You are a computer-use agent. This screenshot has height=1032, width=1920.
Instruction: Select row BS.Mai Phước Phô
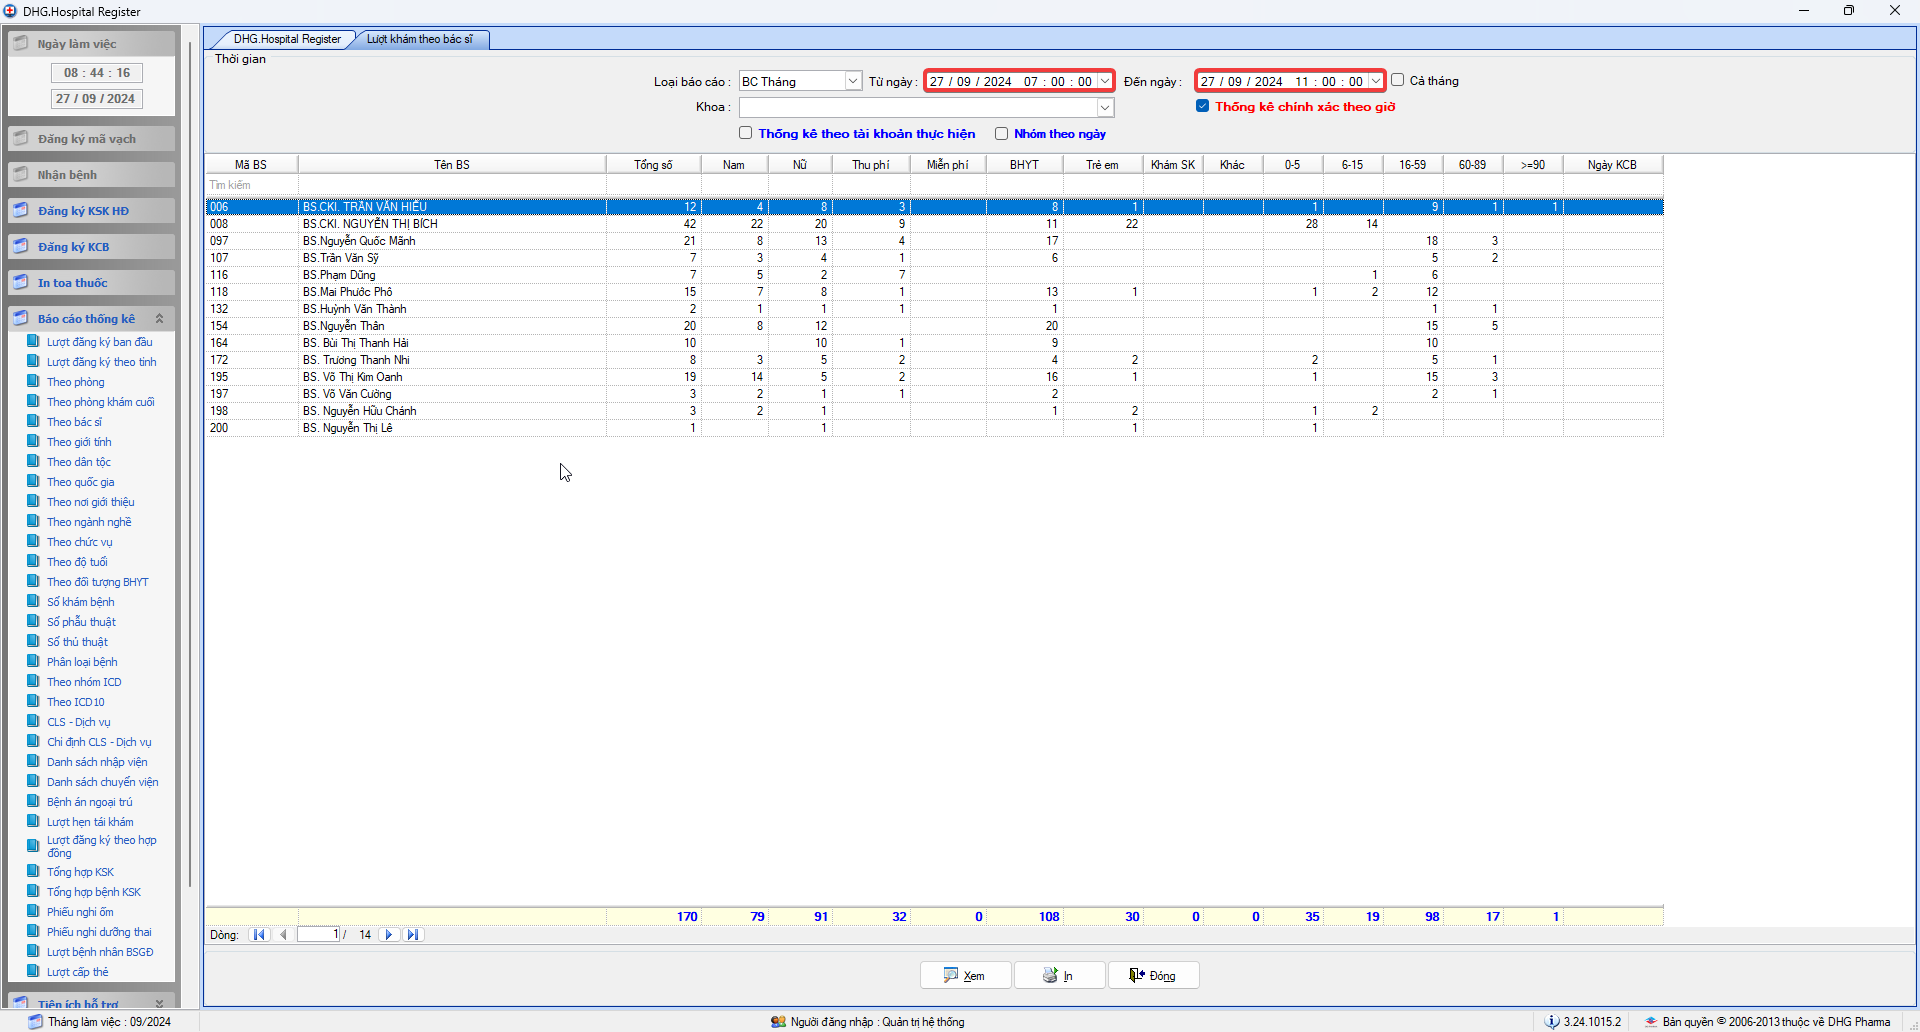coord(934,292)
